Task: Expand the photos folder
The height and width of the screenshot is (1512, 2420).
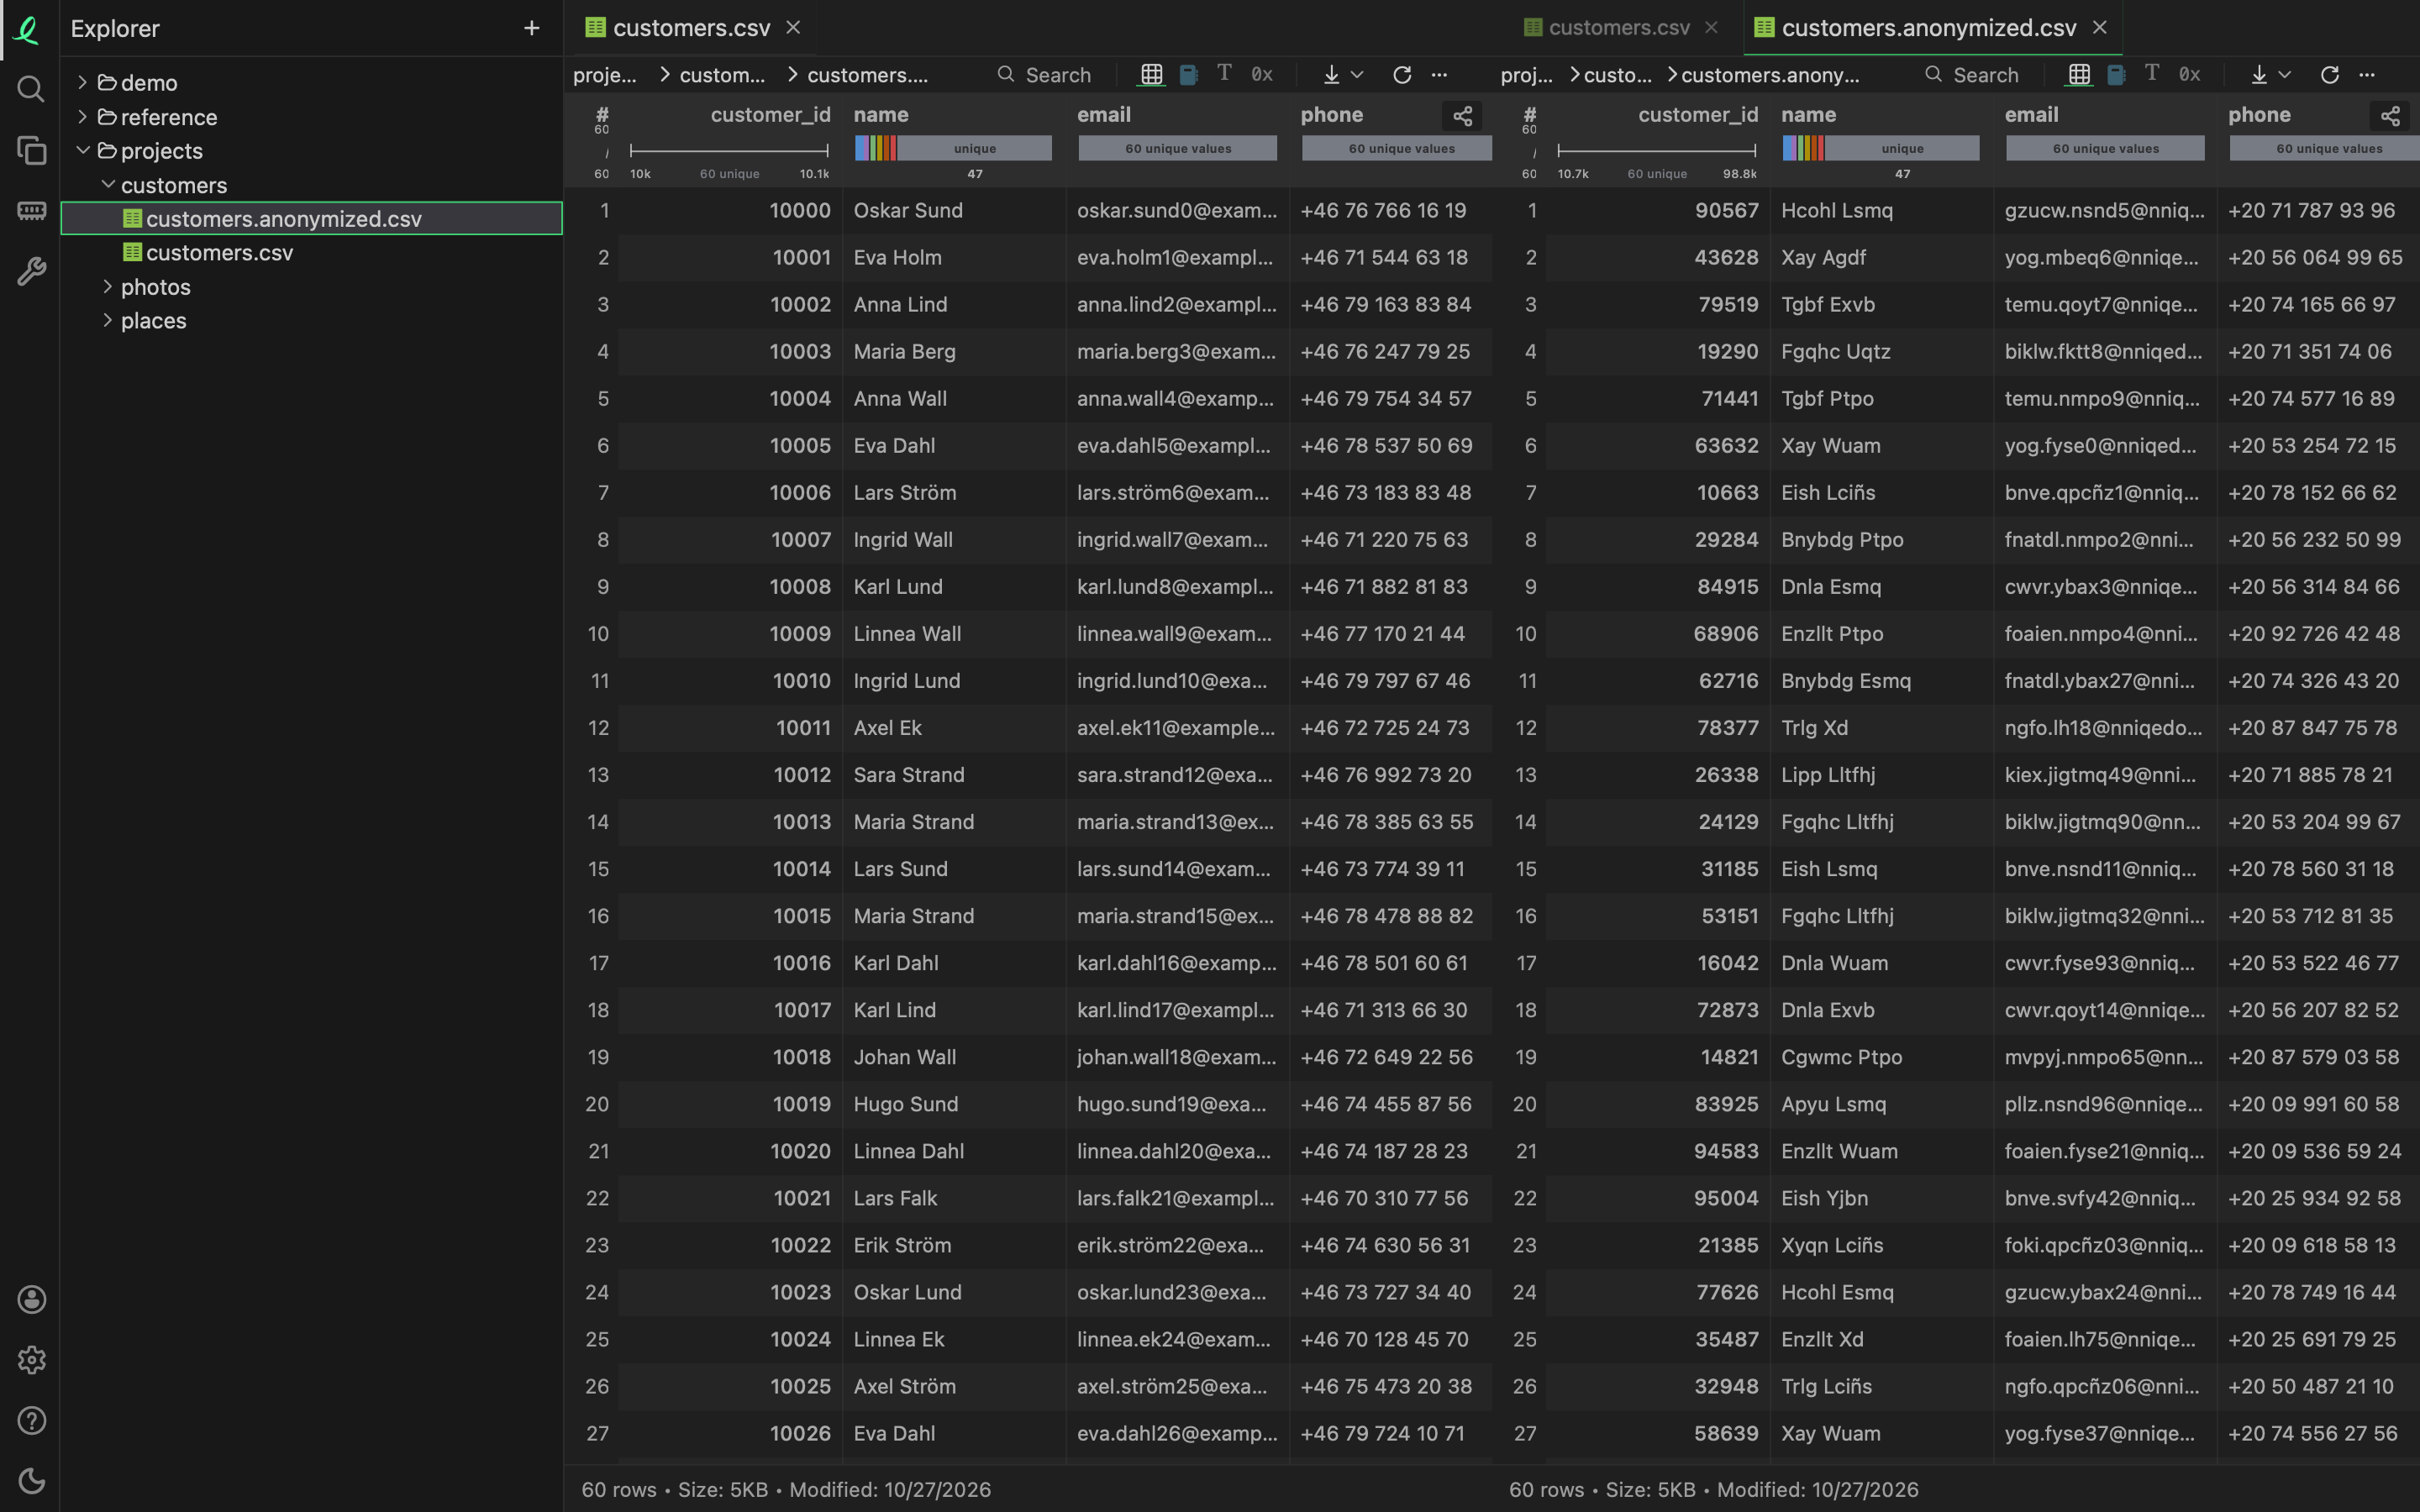Action: [x=108, y=286]
